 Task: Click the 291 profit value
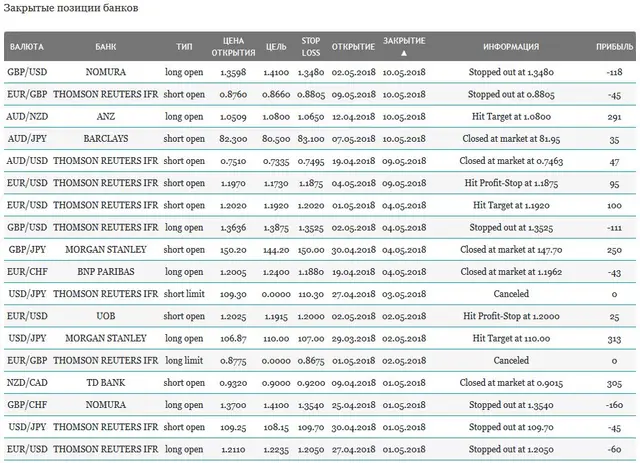(614, 117)
